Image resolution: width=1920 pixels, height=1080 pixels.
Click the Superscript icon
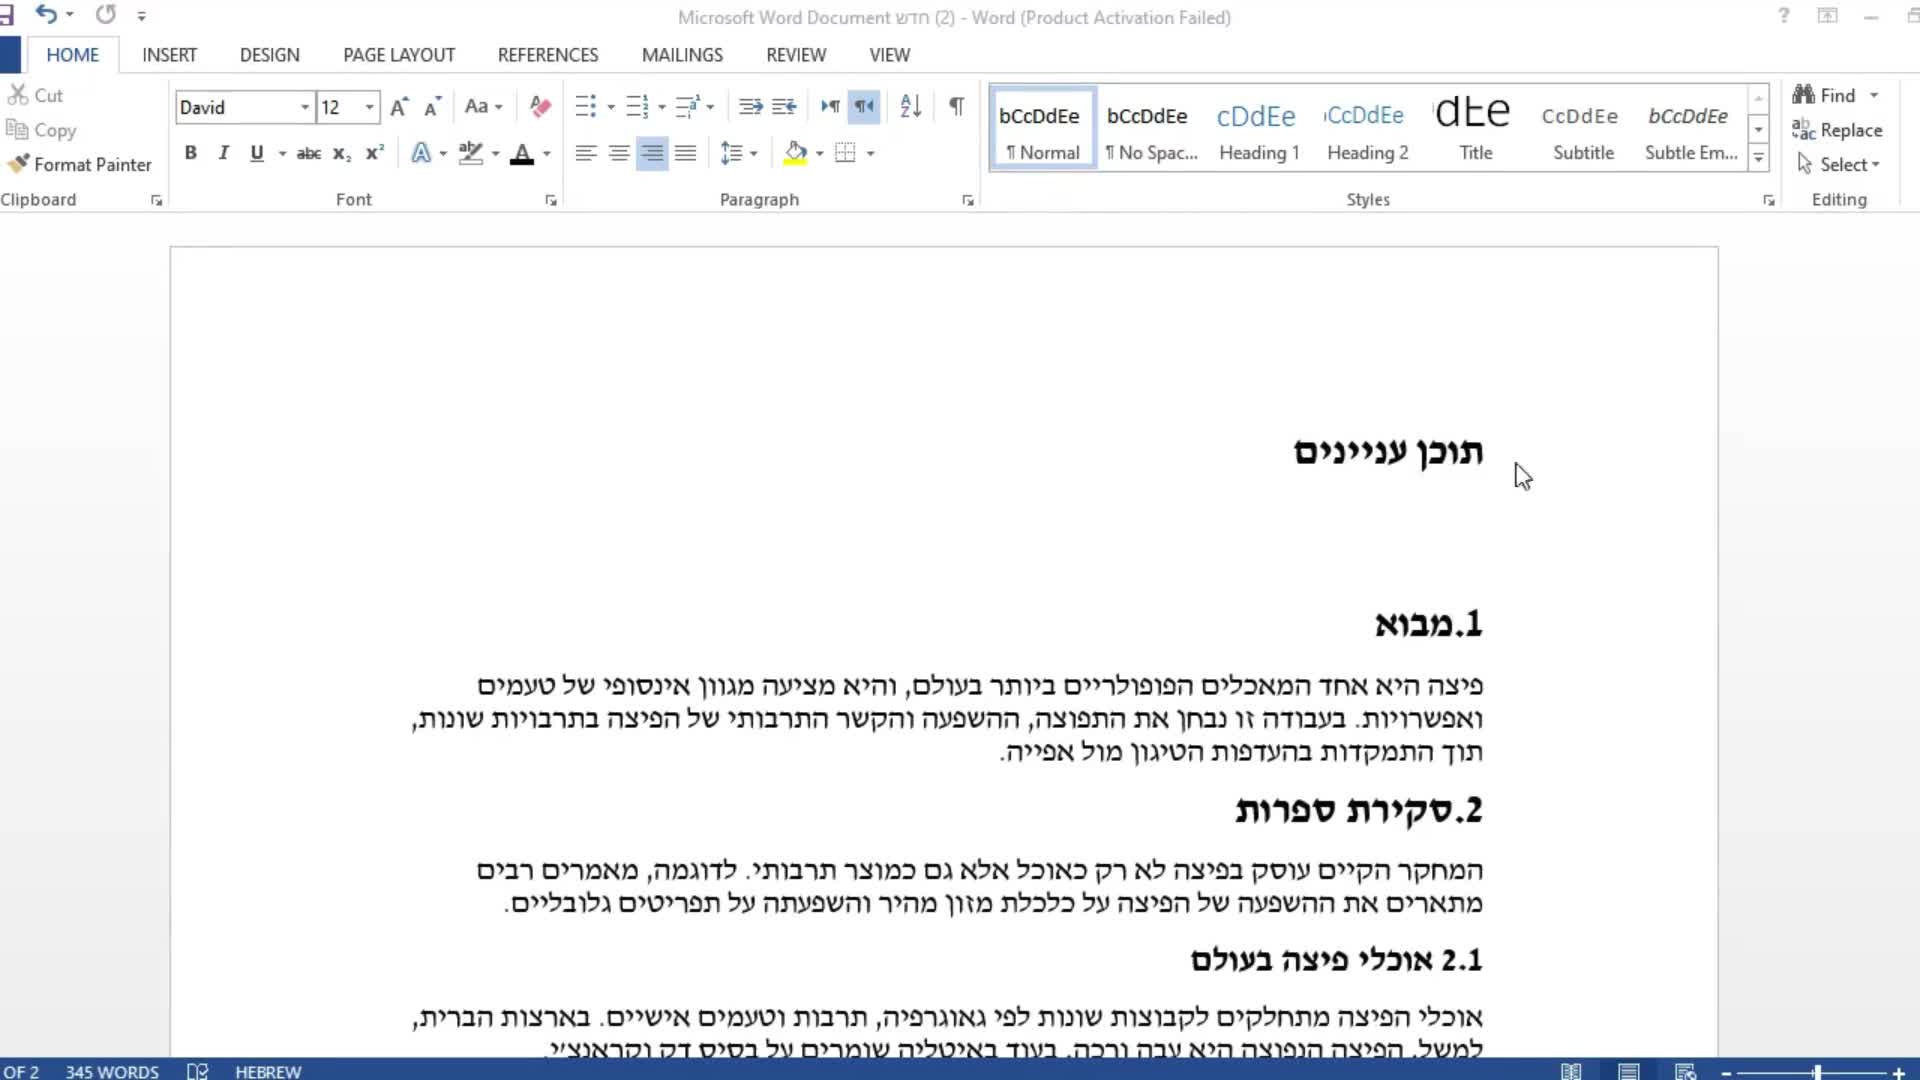tap(375, 153)
